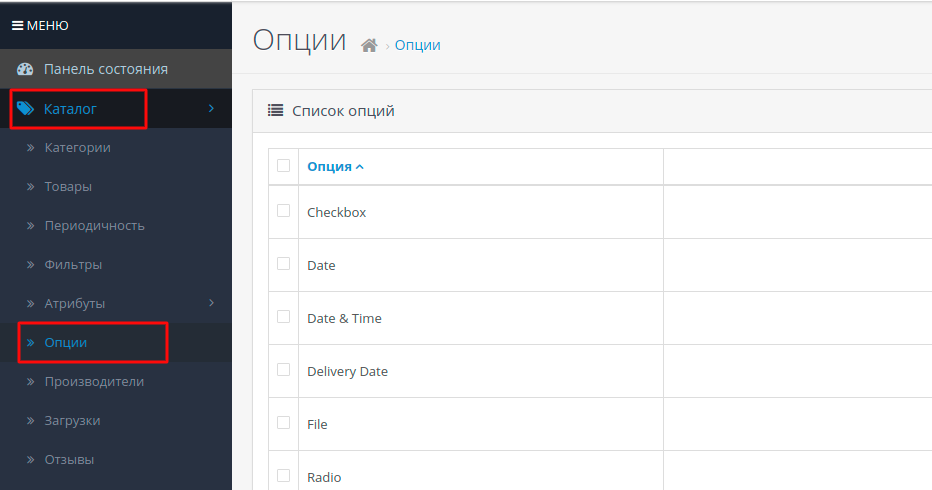Click the Панель состояния dashboard icon
Image resolution: width=932 pixels, height=490 pixels.
tap(26, 69)
